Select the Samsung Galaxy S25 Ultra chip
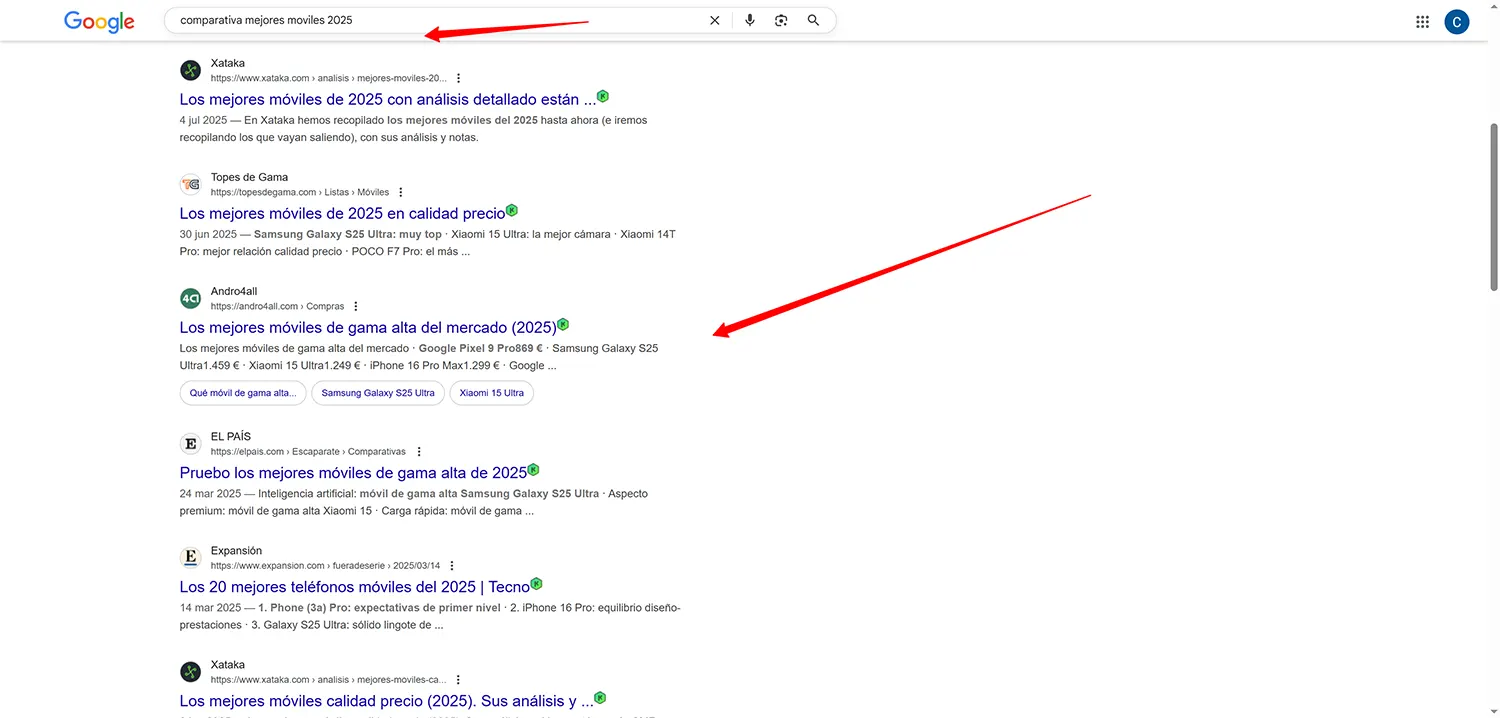Image resolution: width=1500 pixels, height=718 pixels. click(x=377, y=393)
